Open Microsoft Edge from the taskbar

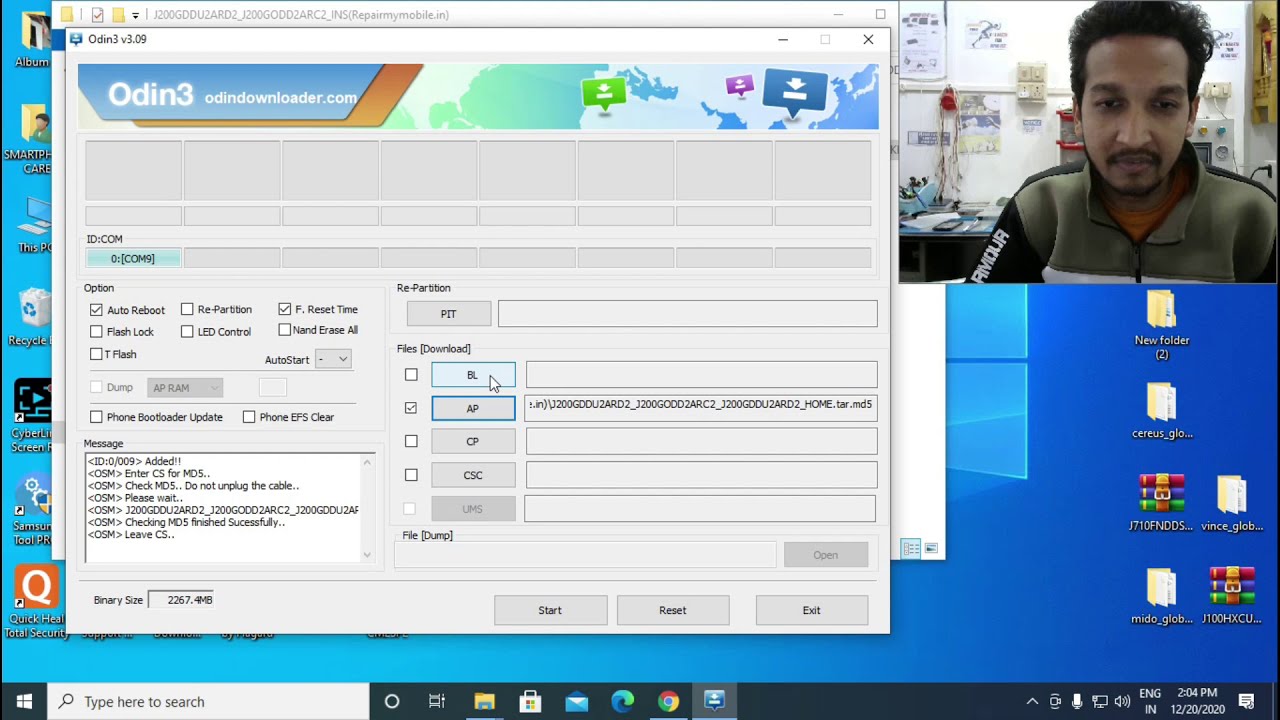coord(622,701)
